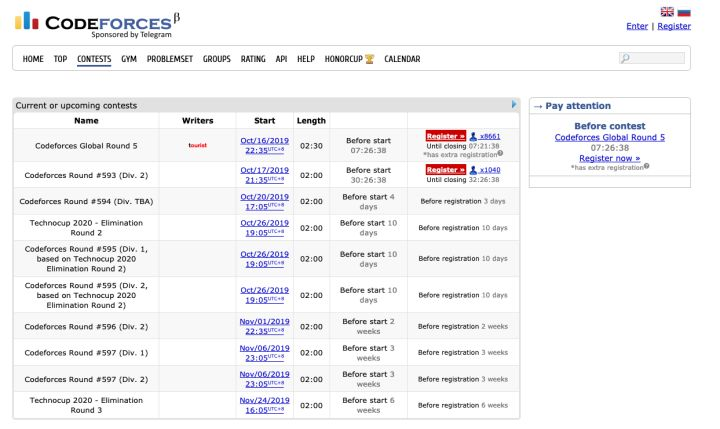Open the GYM menu item

[129, 59]
